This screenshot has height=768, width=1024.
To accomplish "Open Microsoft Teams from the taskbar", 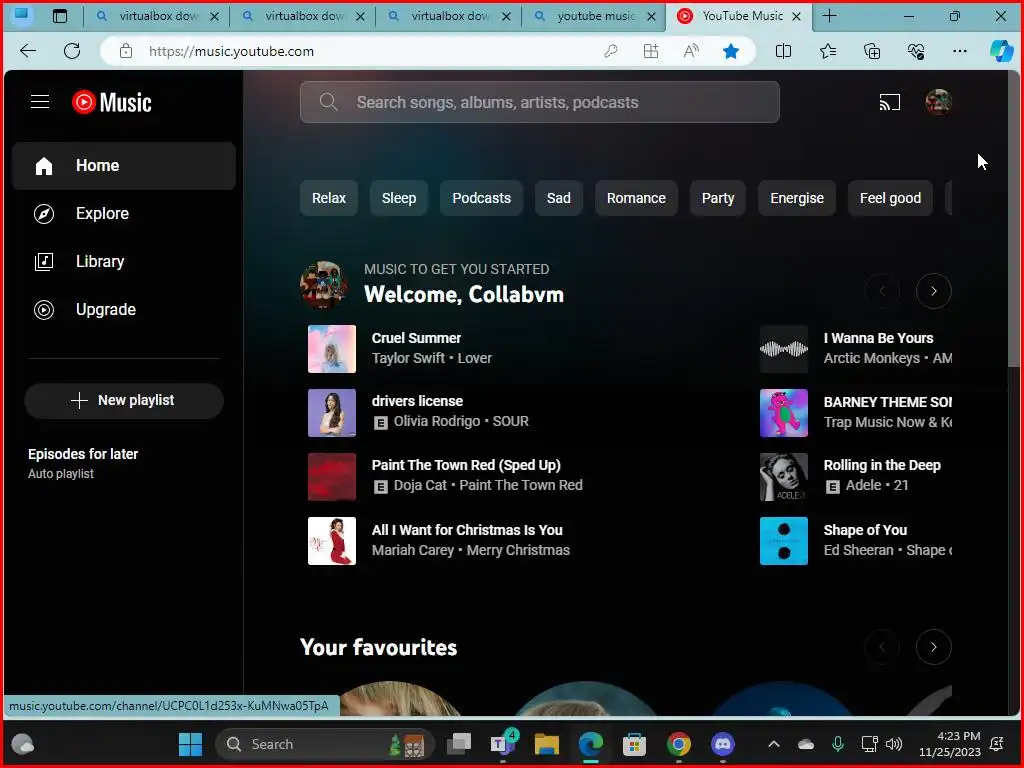I will [502, 743].
